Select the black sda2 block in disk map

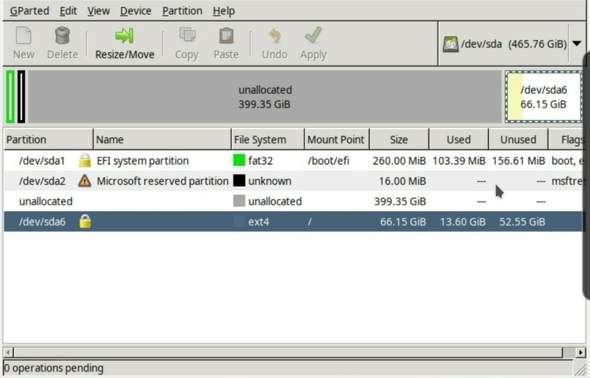click(x=21, y=97)
